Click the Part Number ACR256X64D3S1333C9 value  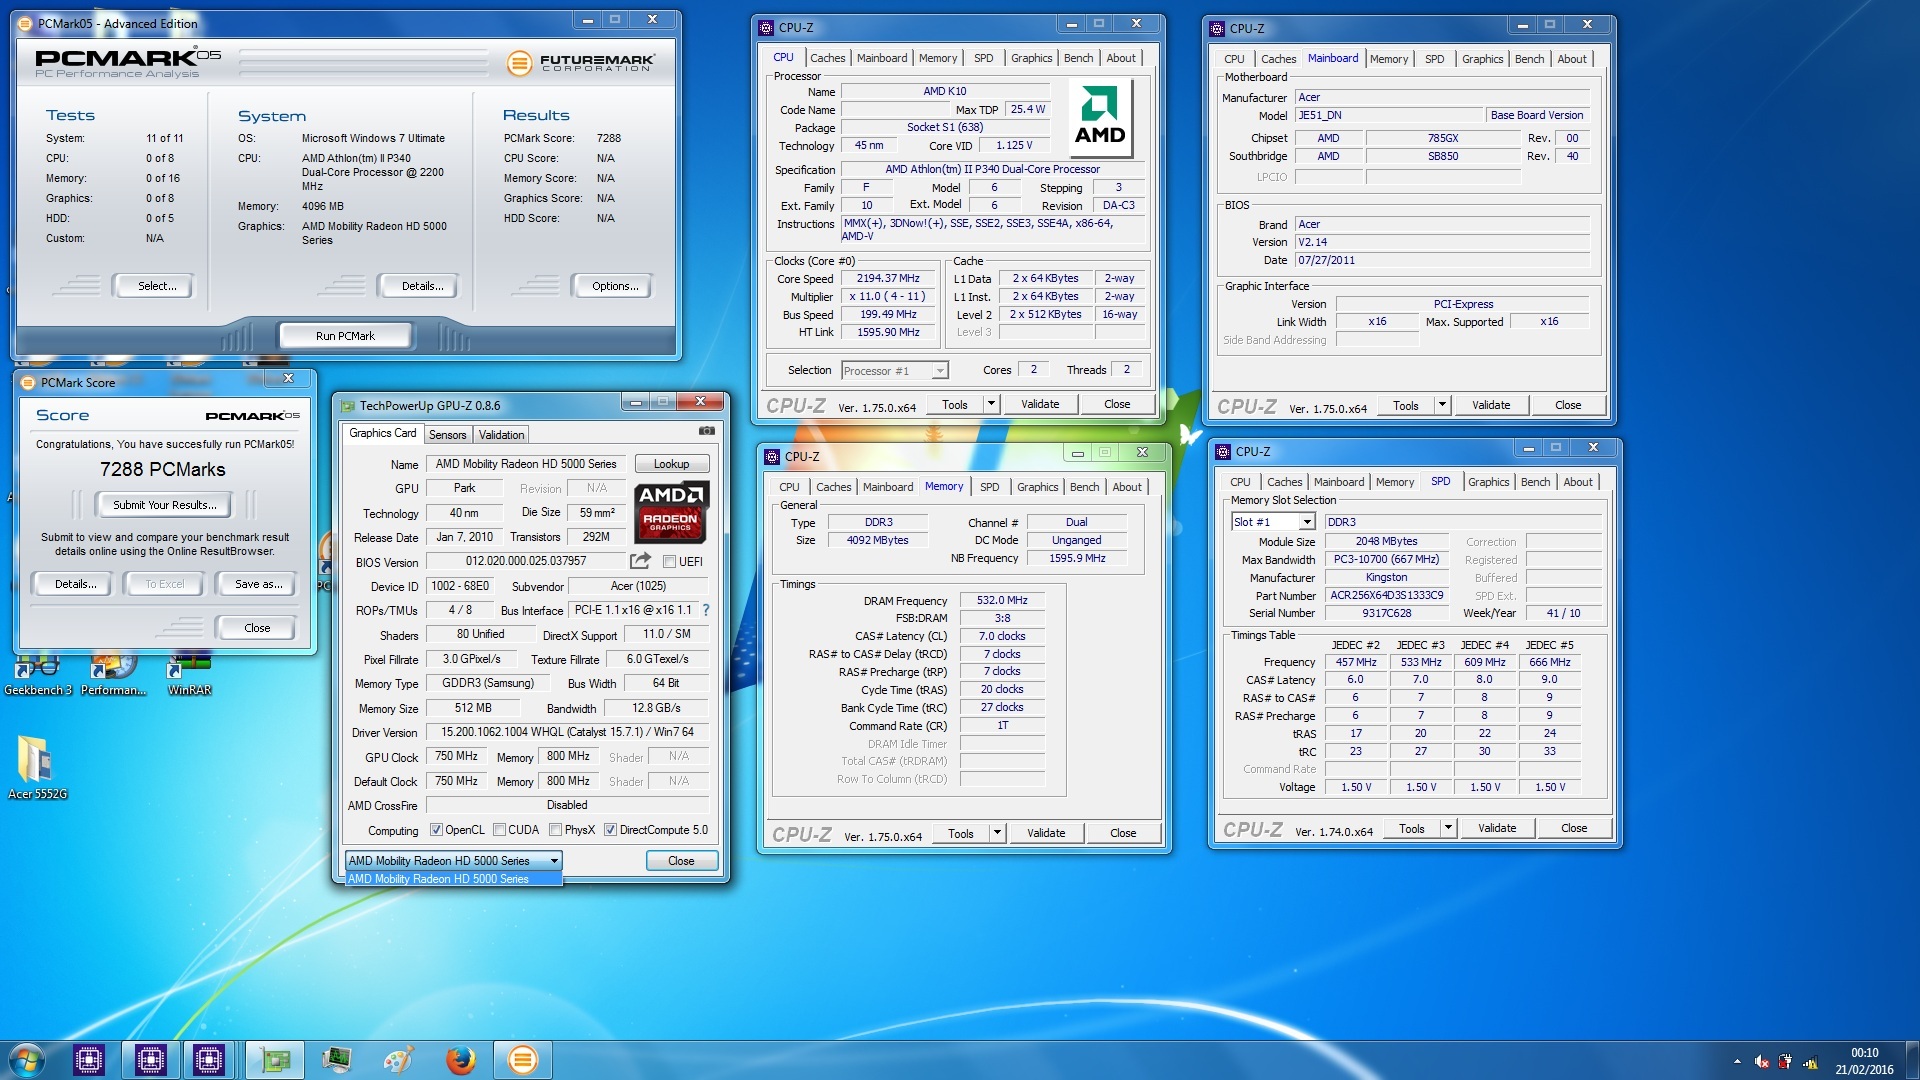click(1386, 595)
